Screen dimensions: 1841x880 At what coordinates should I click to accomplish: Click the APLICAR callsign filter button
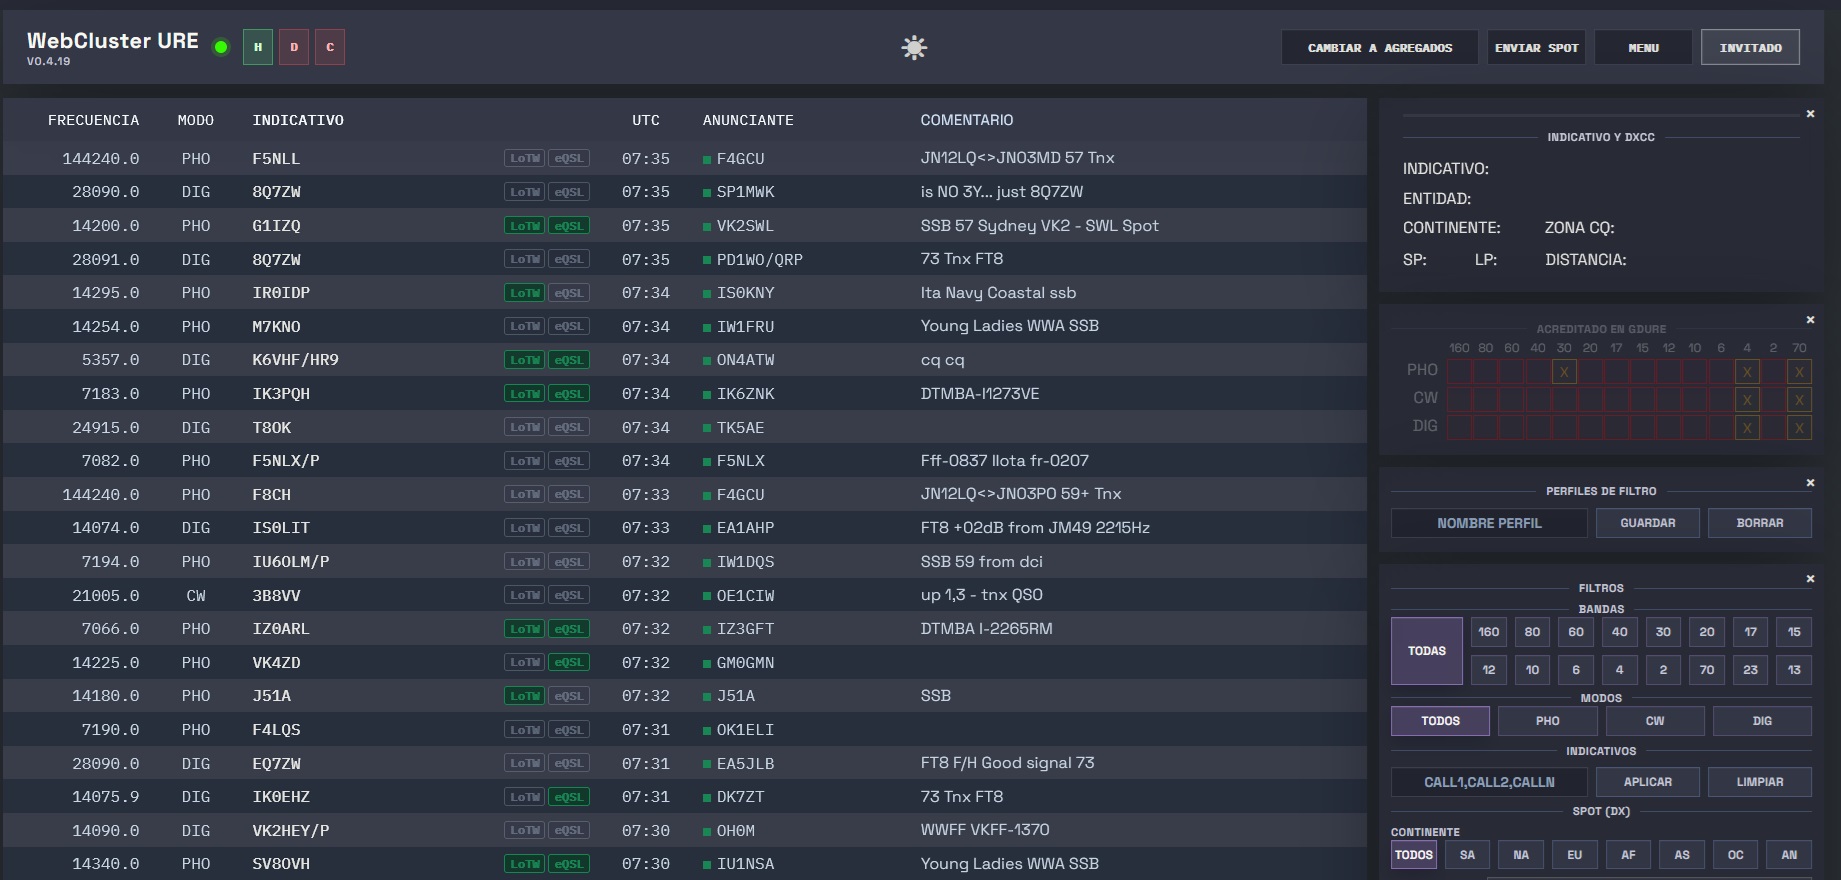coord(1647,782)
